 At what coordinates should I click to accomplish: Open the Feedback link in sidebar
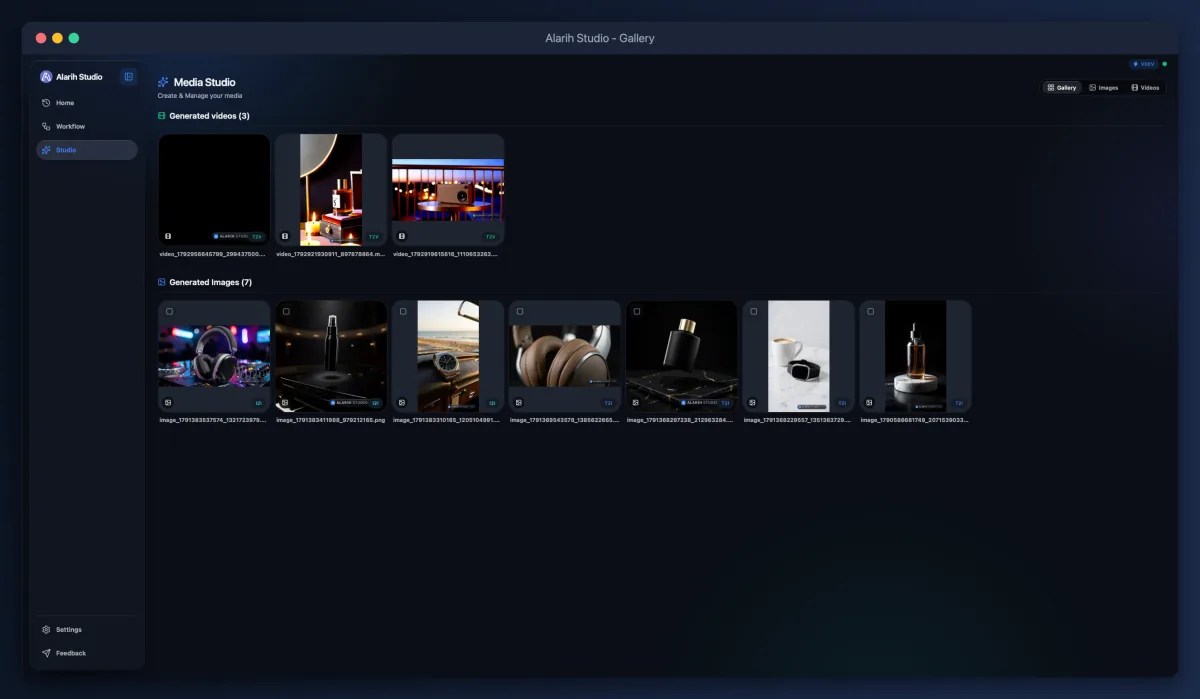[x=87, y=653]
